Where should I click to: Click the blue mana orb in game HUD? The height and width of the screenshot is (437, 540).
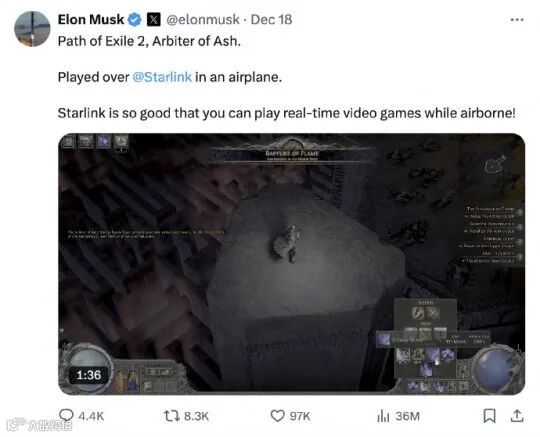tap(496, 366)
